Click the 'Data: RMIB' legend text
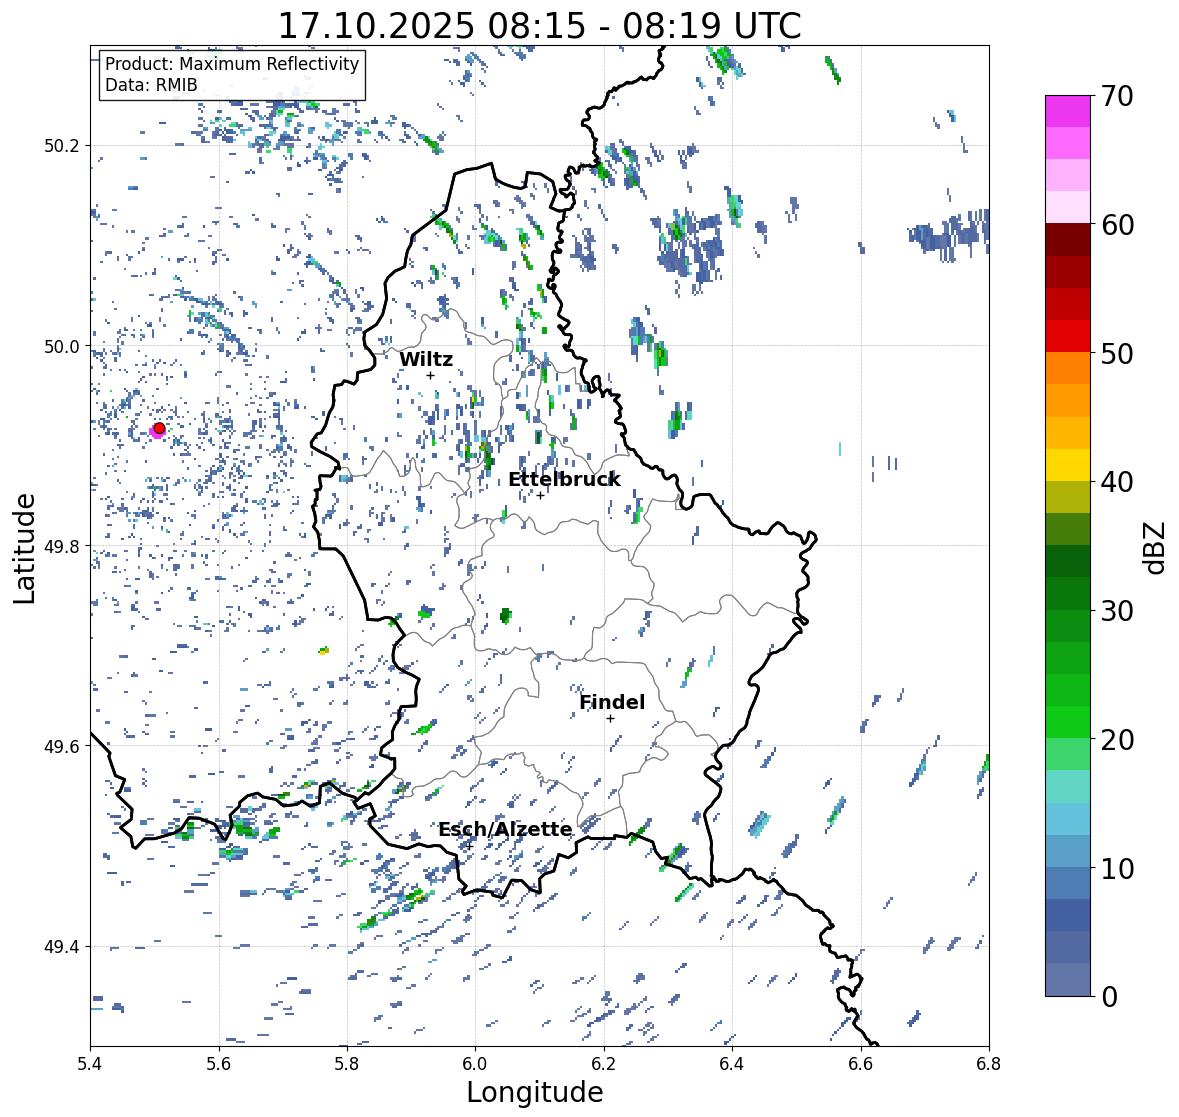This screenshot has height=1117, width=1179. (x=151, y=85)
